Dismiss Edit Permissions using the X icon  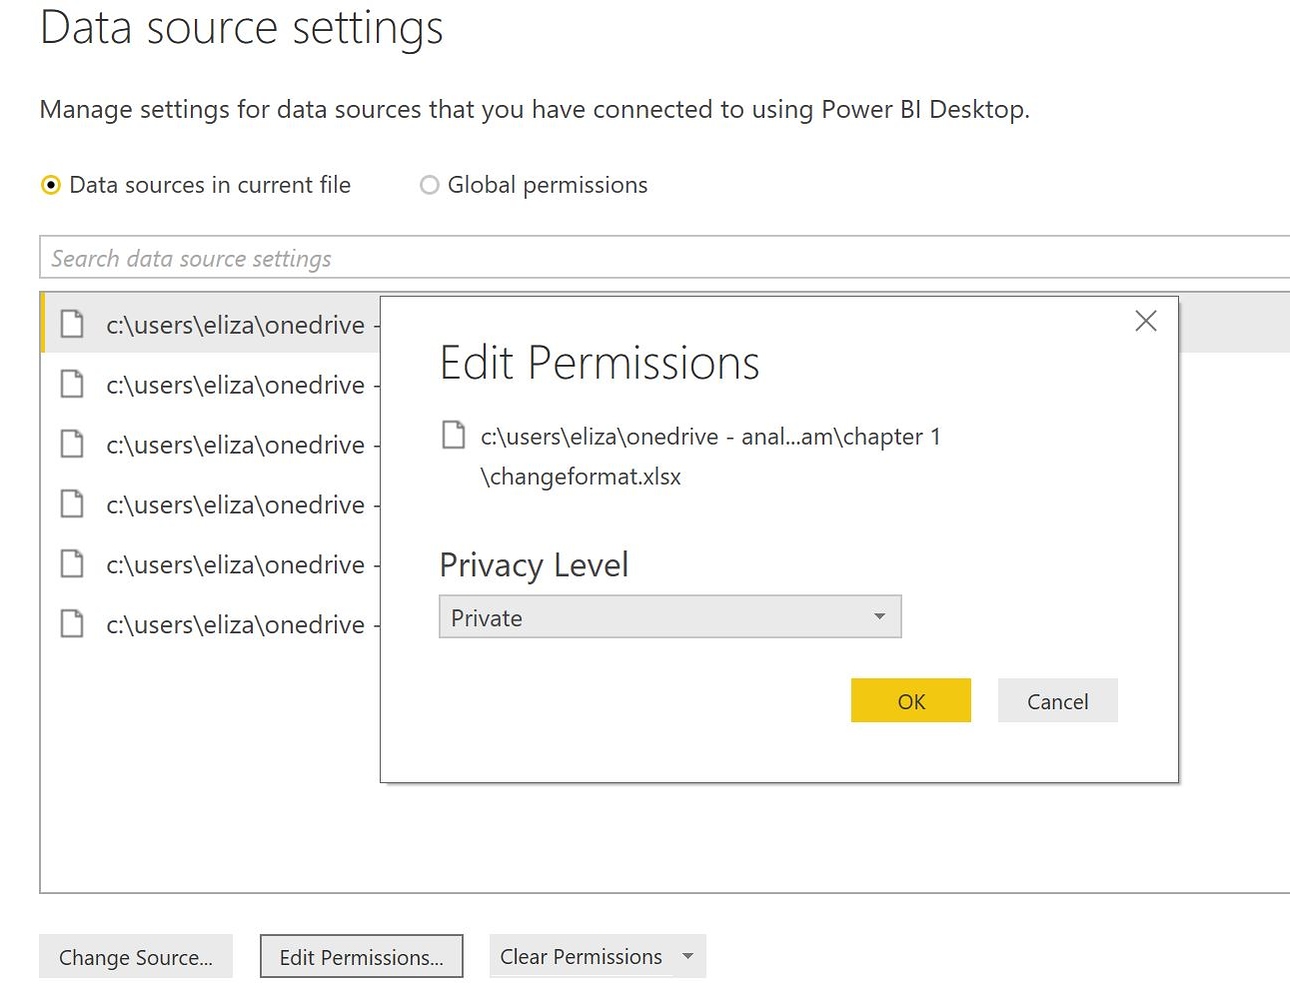click(x=1145, y=321)
